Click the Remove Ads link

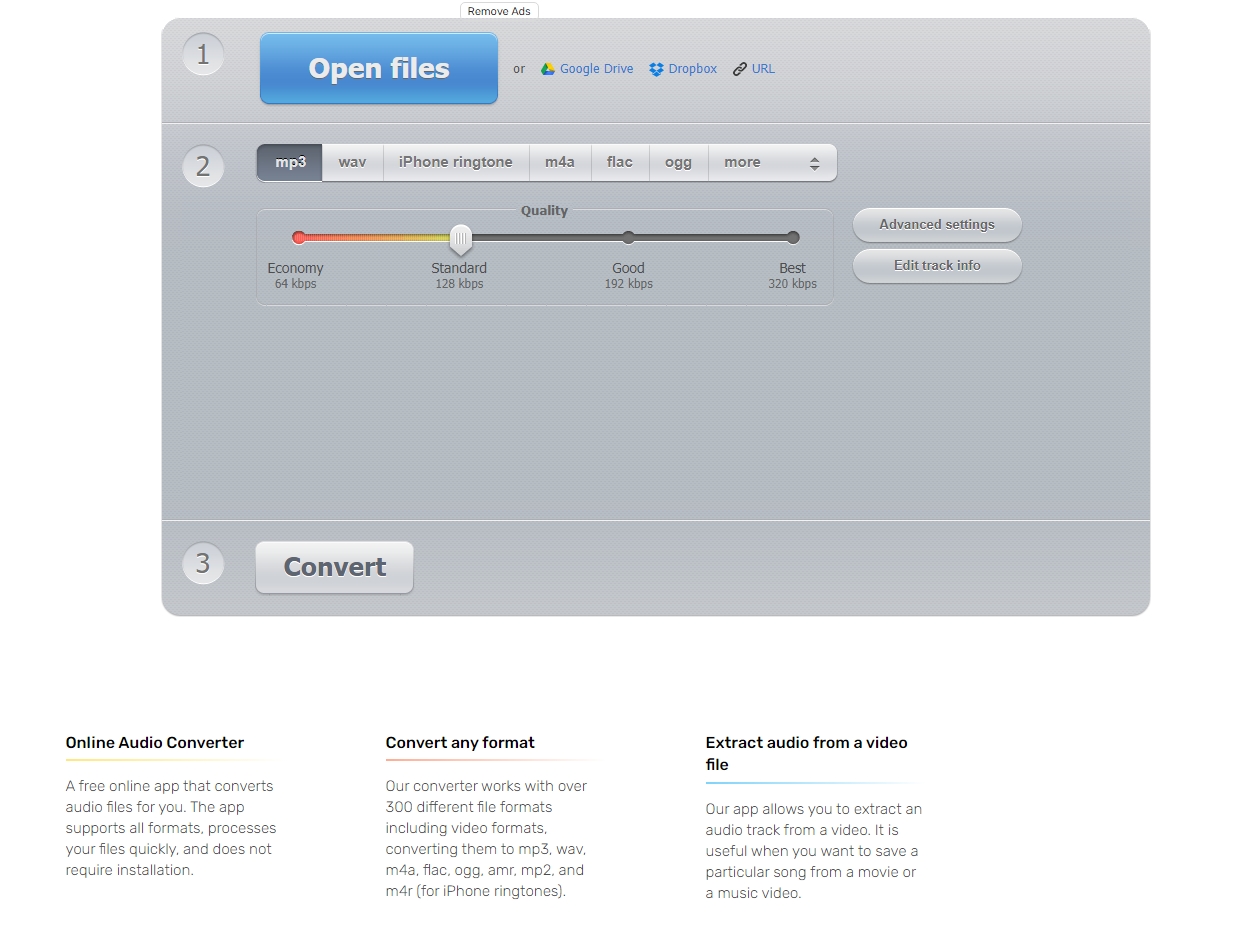(x=498, y=11)
